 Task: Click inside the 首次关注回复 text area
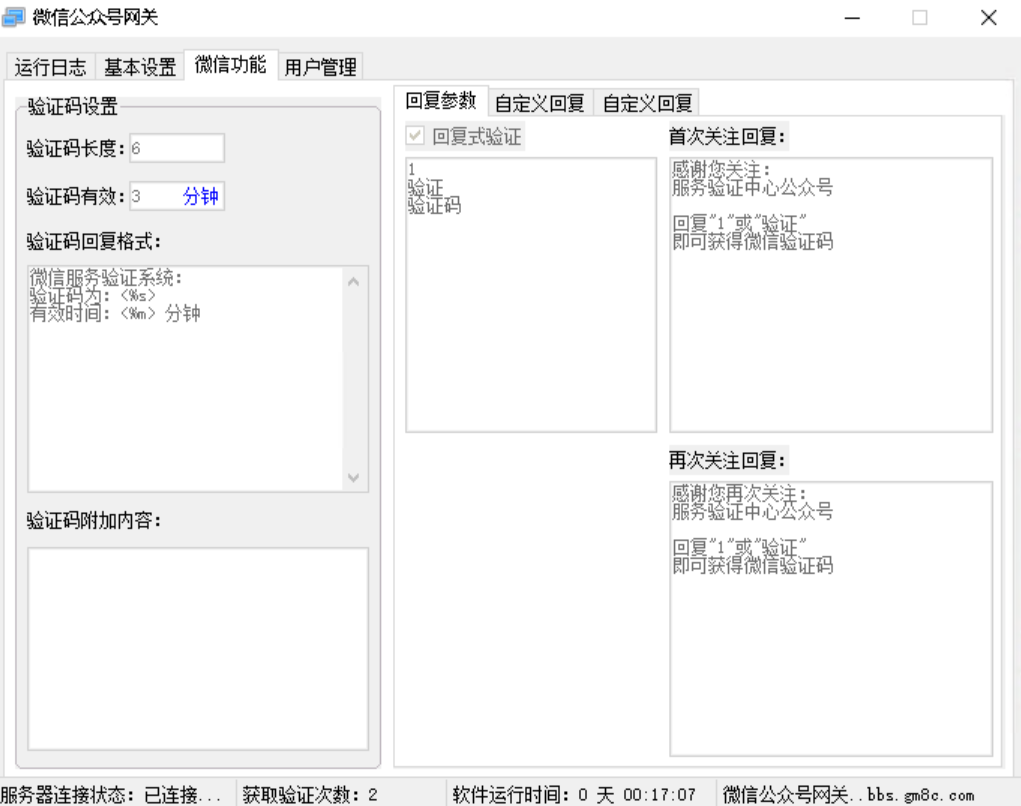coord(831,294)
